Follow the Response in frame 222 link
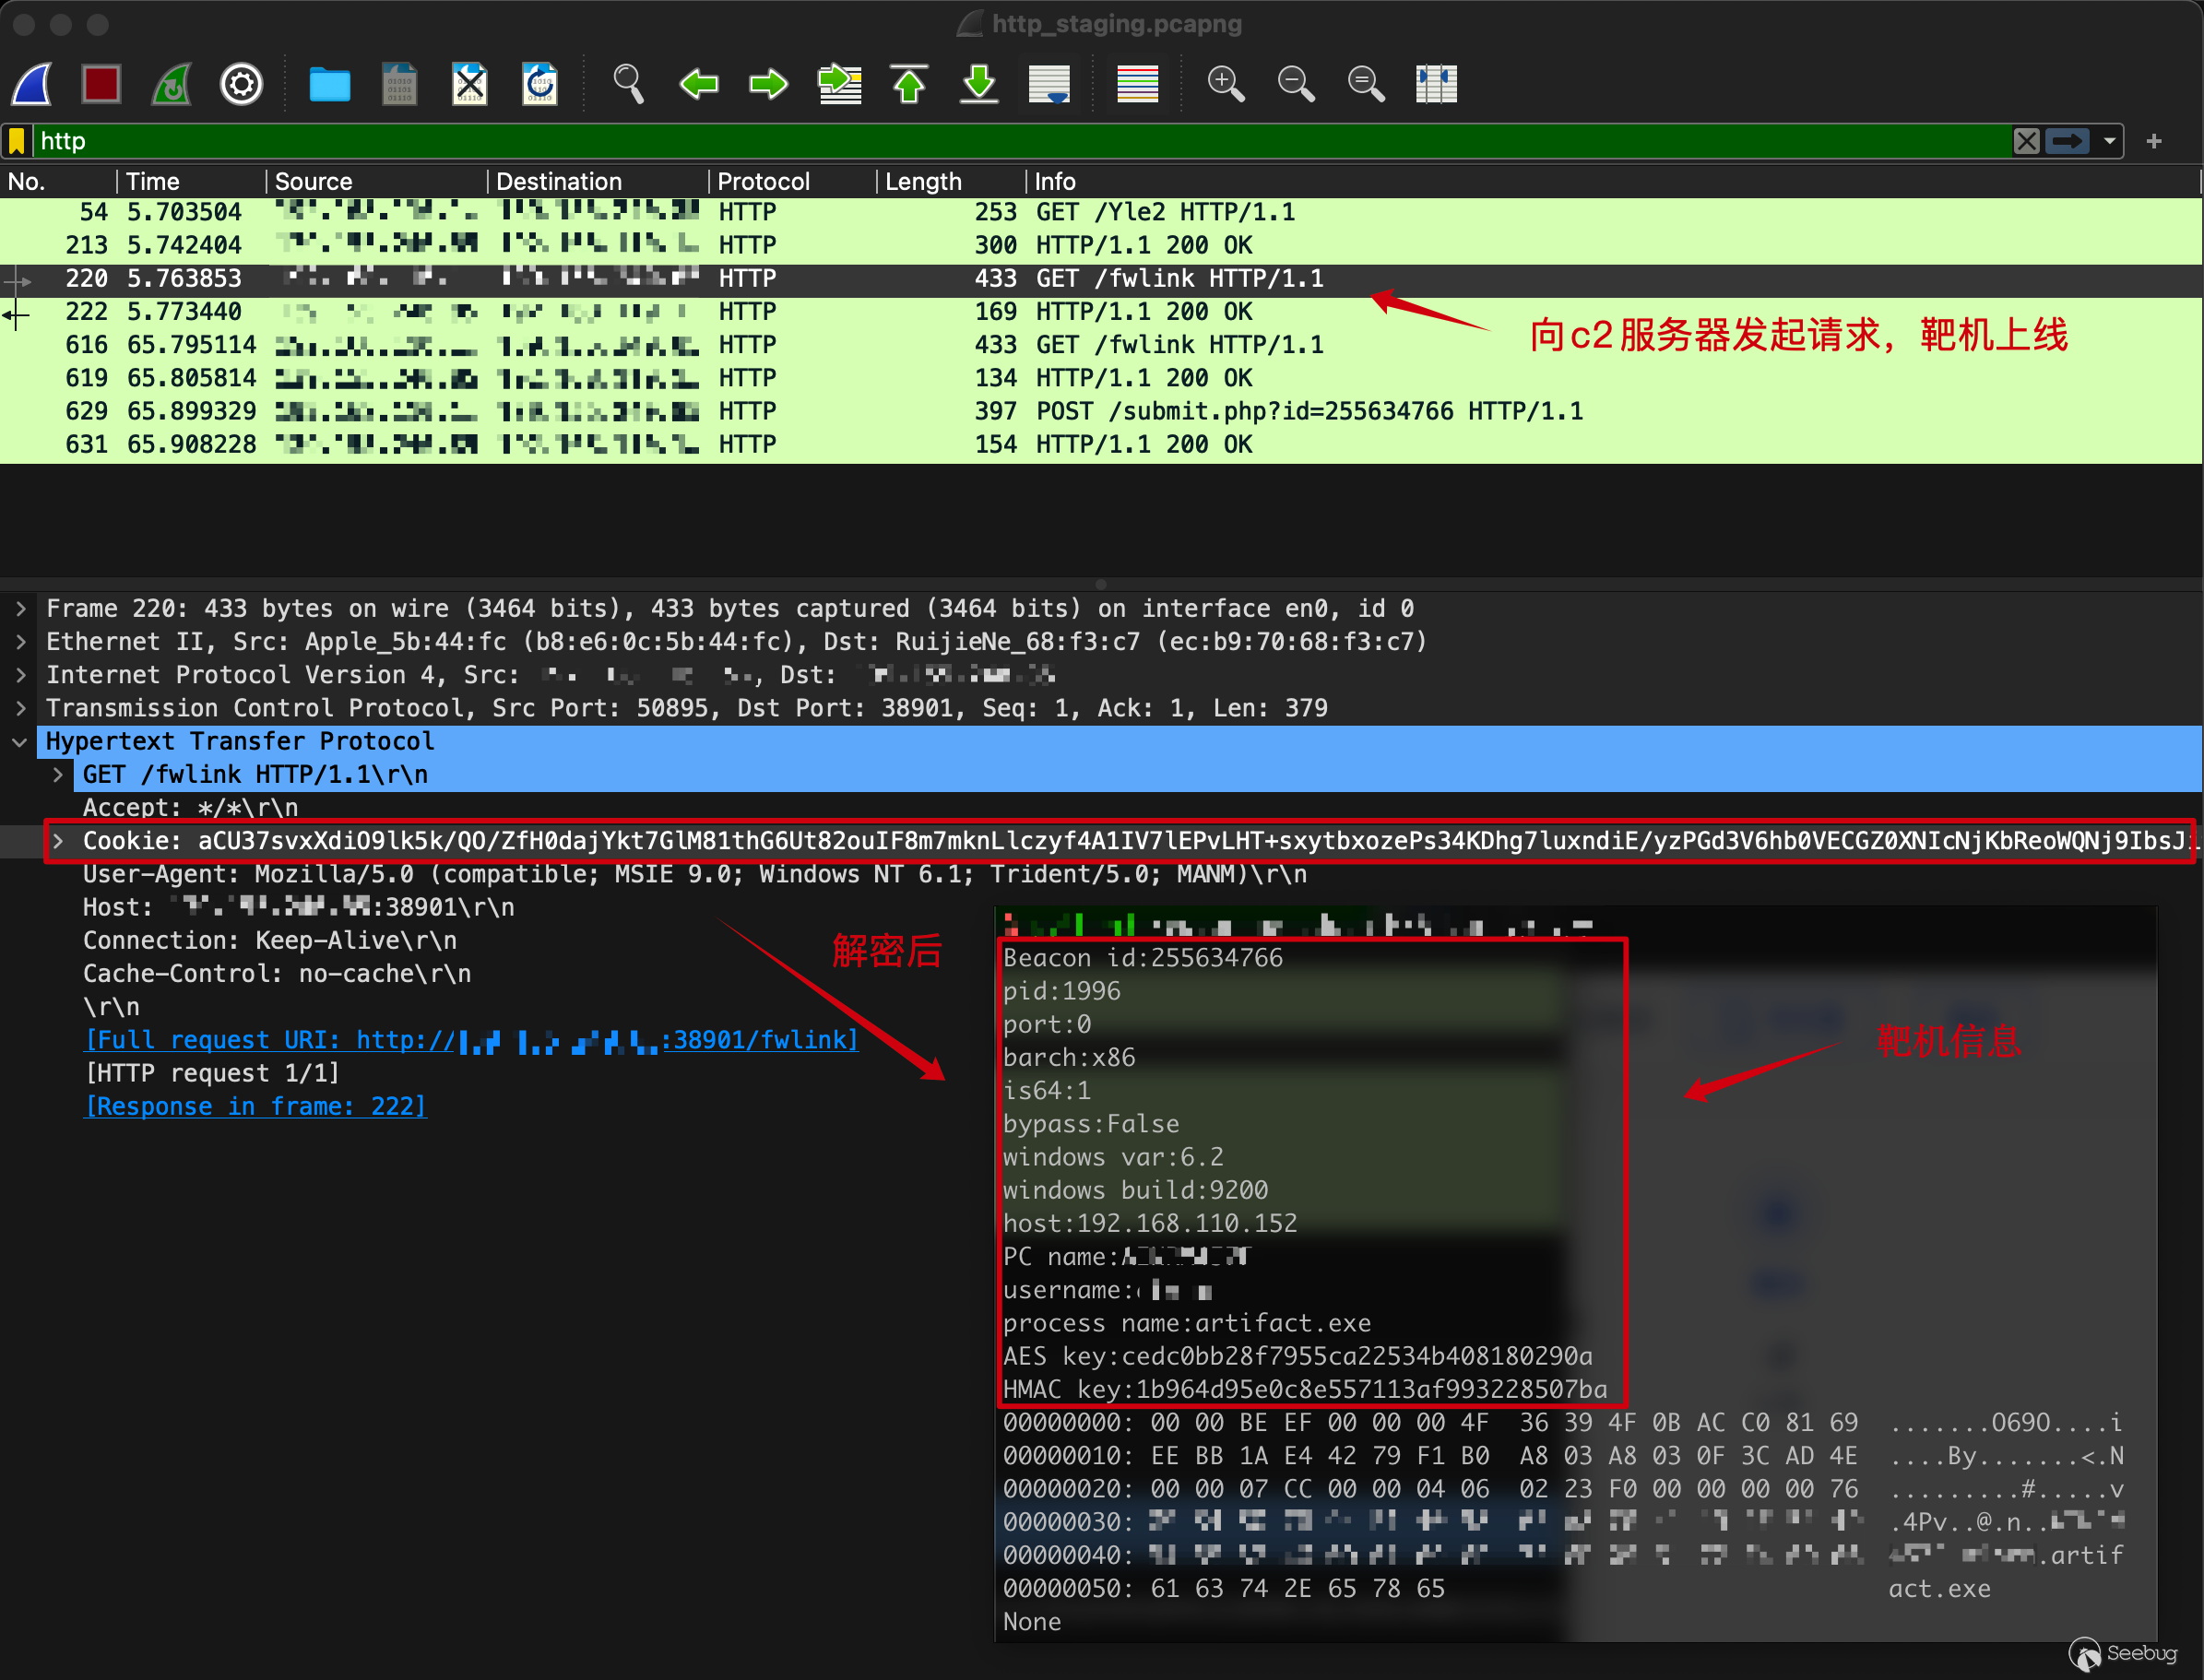This screenshot has width=2204, height=1680. pyautogui.click(x=256, y=1106)
